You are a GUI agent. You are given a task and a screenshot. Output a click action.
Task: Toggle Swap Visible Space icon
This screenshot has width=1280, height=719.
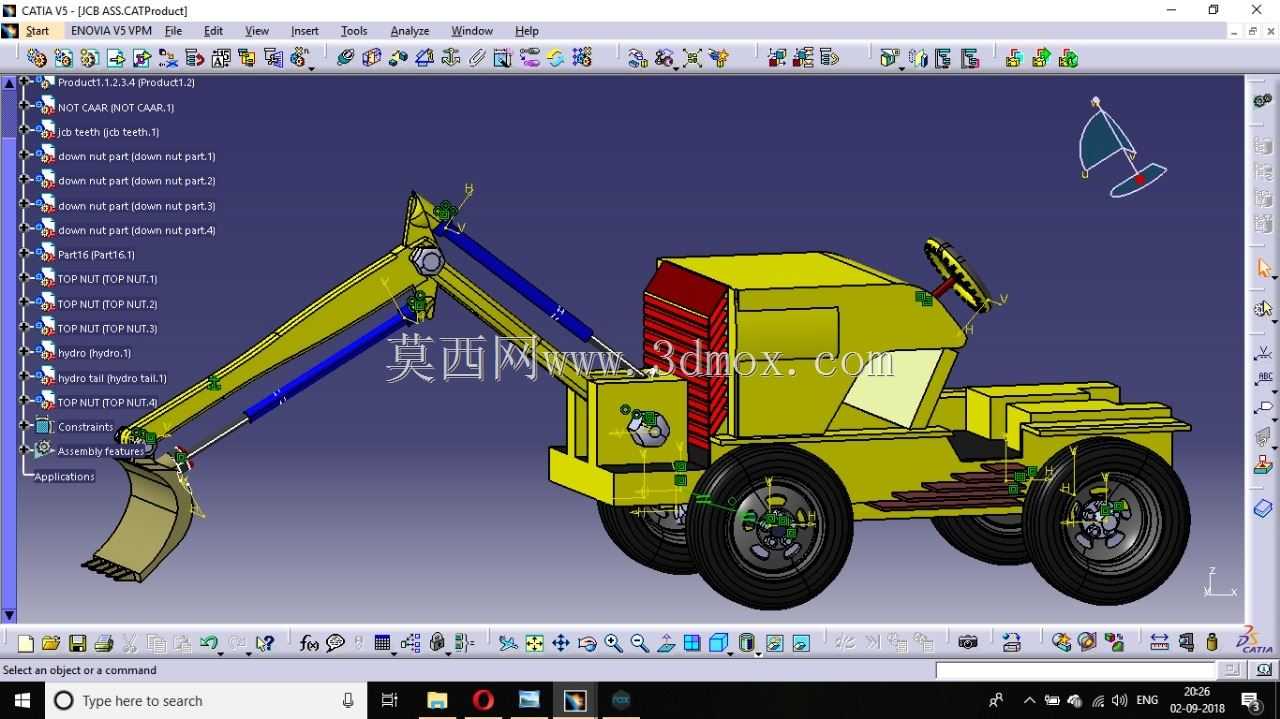coord(800,643)
